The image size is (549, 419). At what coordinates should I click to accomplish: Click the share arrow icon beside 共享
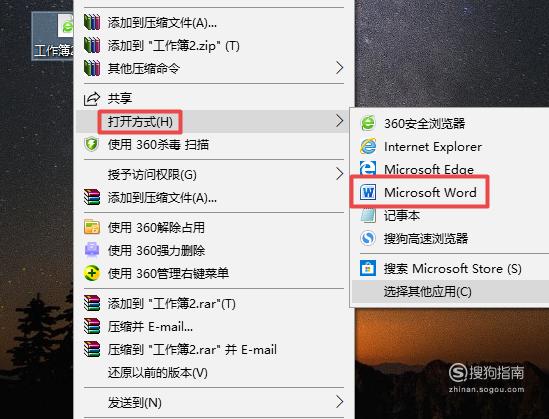click(x=92, y=98)
